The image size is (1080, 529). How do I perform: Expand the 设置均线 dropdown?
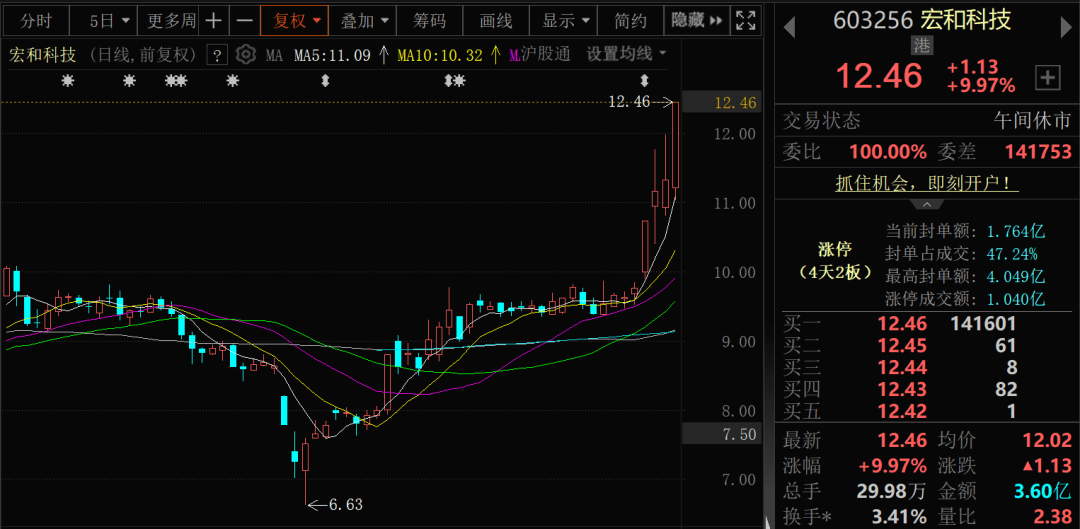[626, 54]
